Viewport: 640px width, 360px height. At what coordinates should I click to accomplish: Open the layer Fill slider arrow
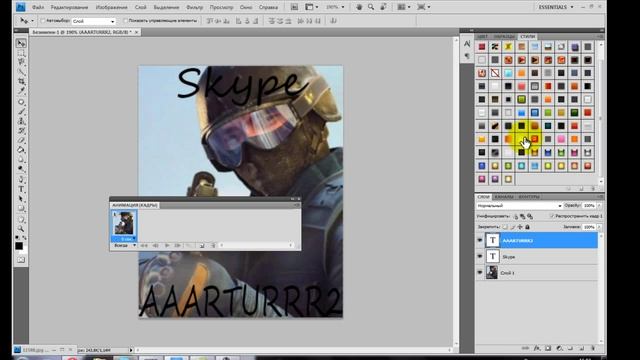(x=599, y=227)
